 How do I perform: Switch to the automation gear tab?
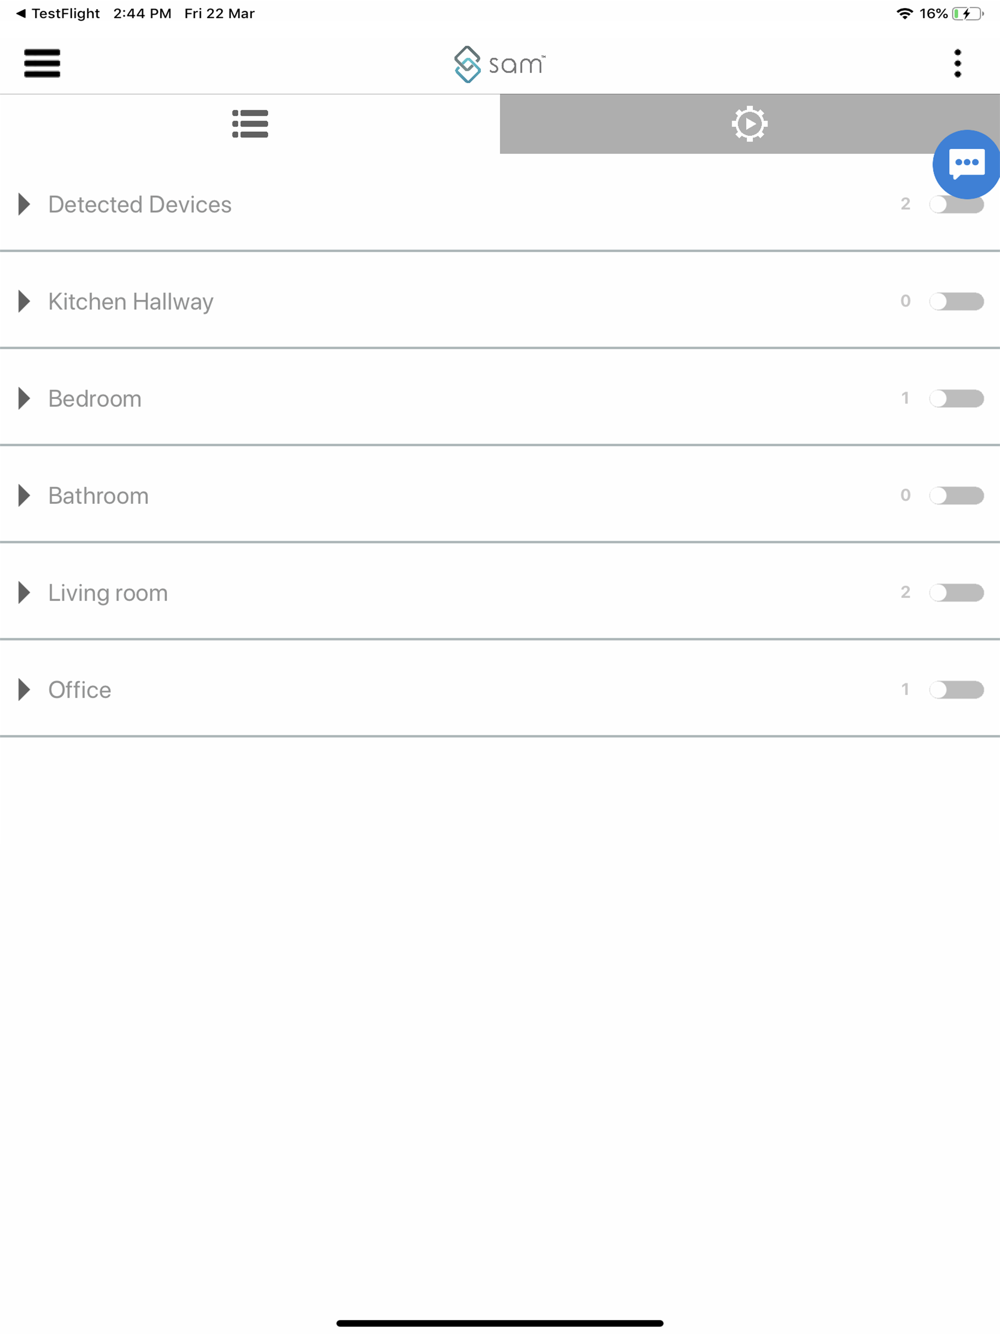coord(750,124)
